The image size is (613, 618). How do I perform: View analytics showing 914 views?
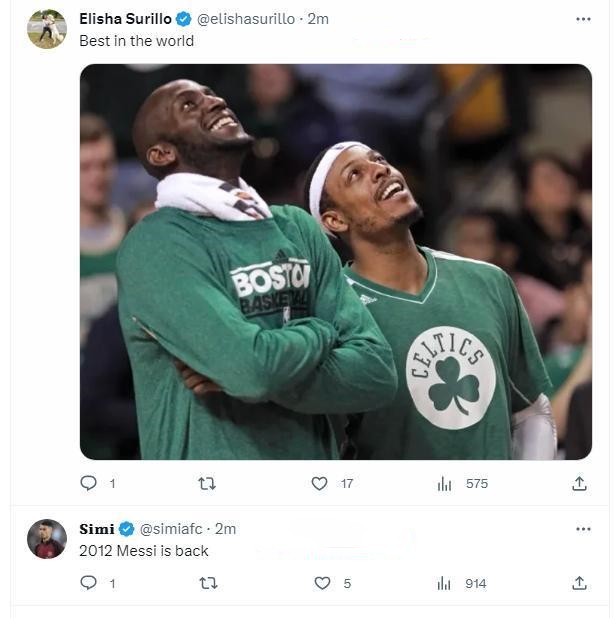tap(462, 583)
